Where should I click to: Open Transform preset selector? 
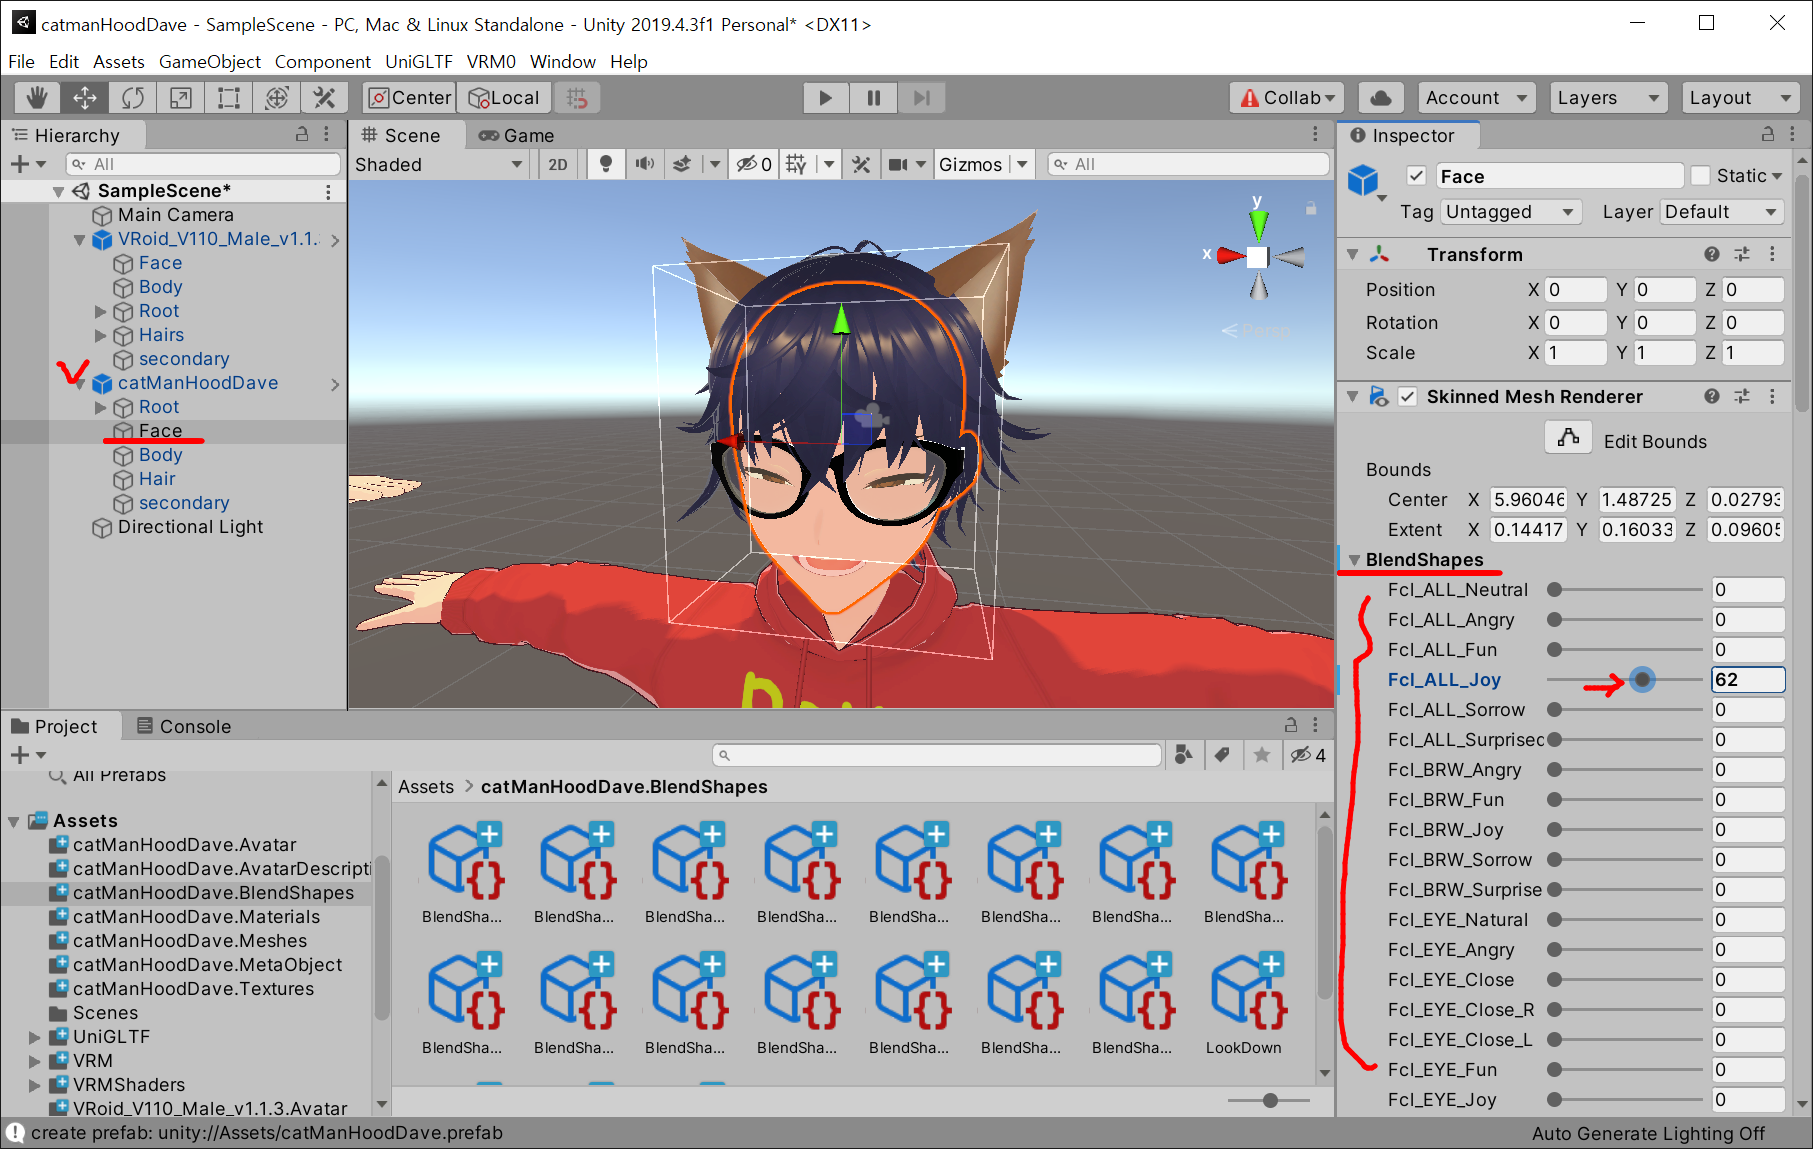pyautogui.click(x=1742, y=254)
